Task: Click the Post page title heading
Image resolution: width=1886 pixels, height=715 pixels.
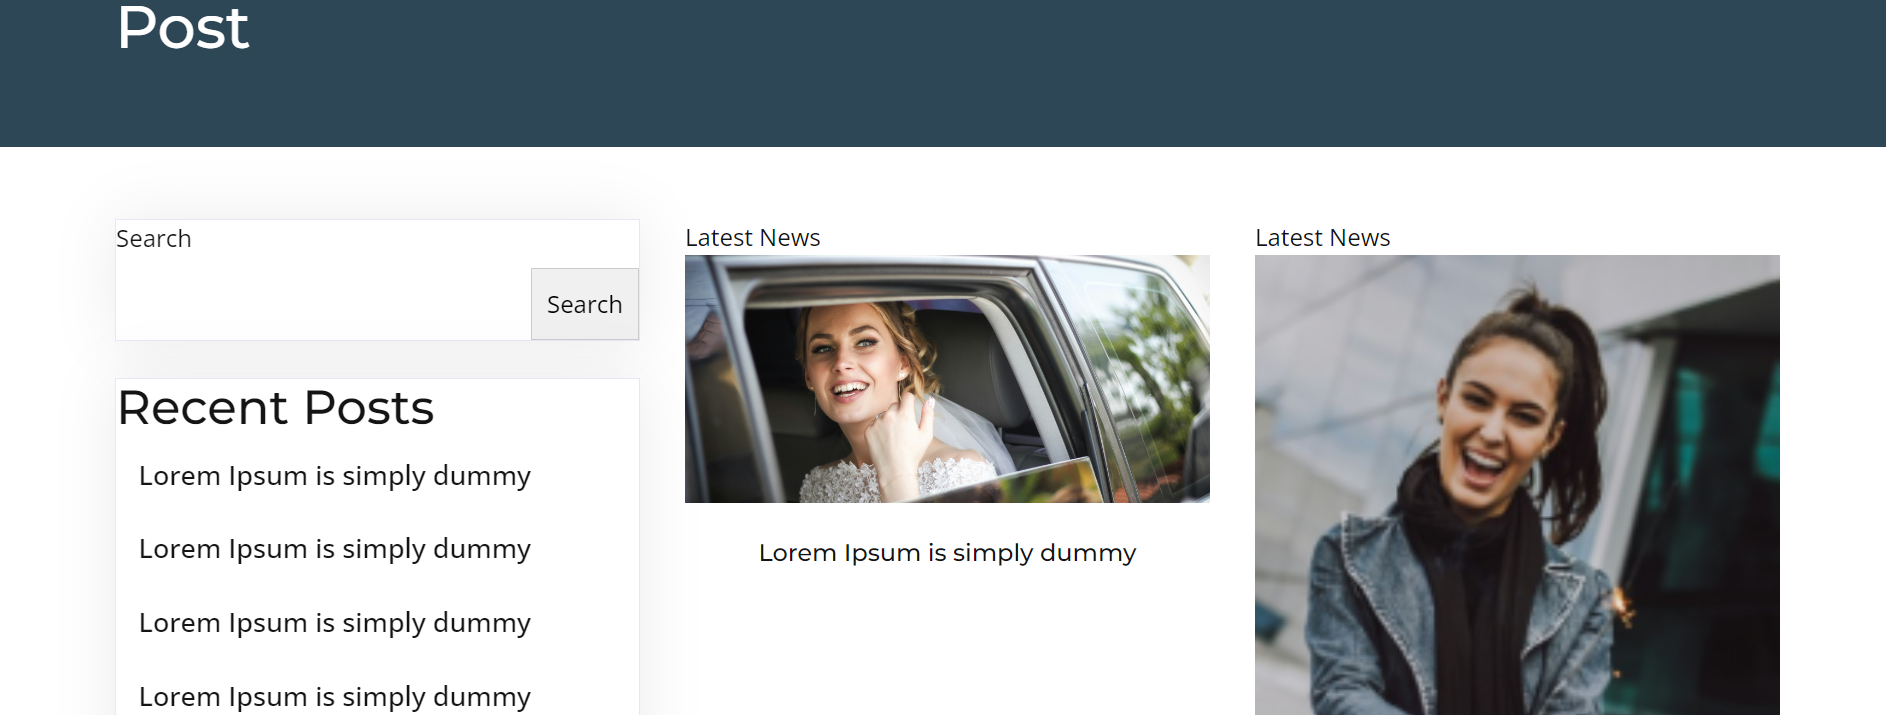Action: click(x=182, y=28)
